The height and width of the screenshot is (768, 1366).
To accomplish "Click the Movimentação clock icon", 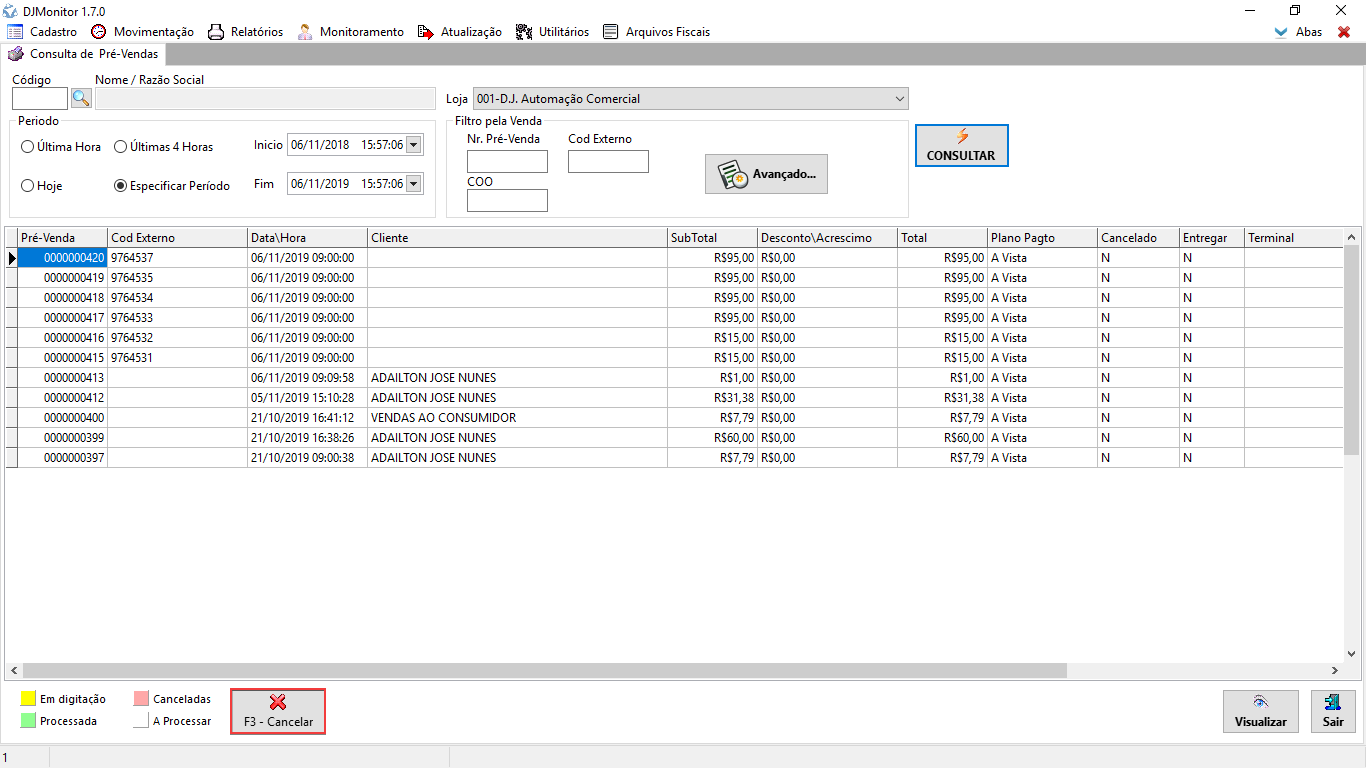I will pyautogui.click(x=99, y=32).
